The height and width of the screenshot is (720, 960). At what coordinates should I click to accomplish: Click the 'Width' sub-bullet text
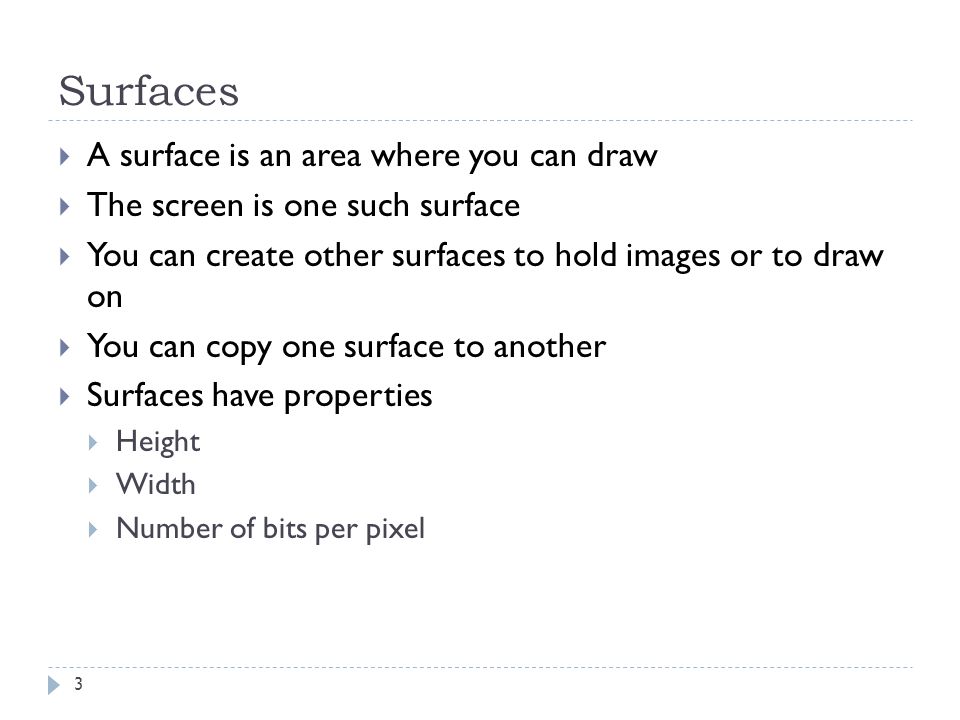click(x=156, y=485)
